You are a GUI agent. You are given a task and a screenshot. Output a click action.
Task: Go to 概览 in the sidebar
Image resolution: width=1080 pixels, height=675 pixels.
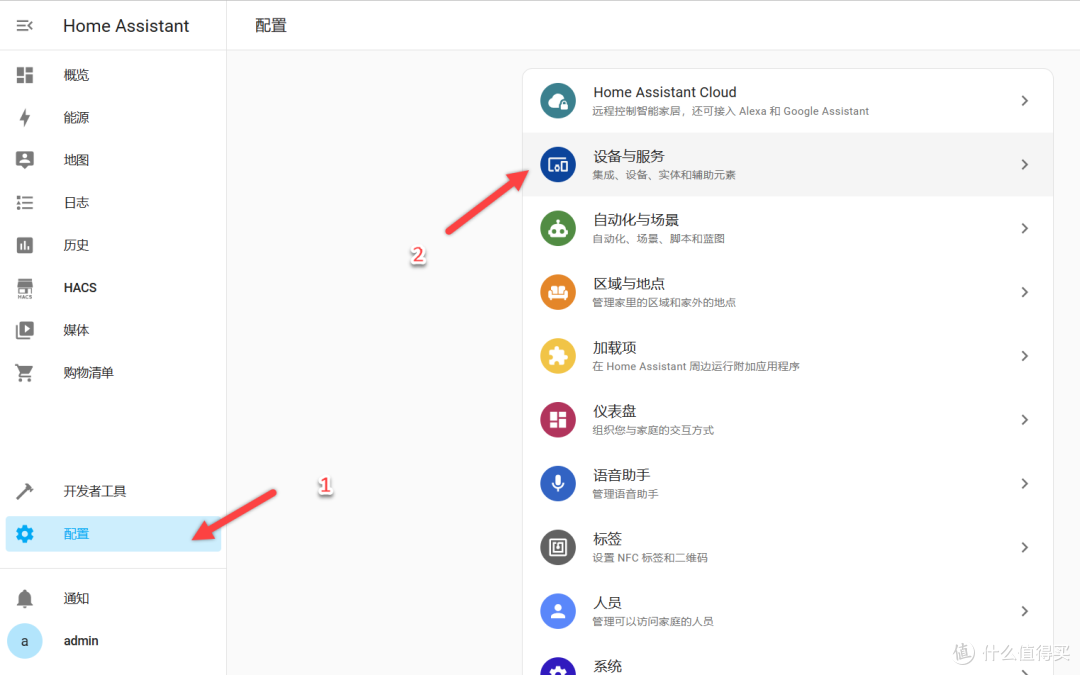point(113,75)
